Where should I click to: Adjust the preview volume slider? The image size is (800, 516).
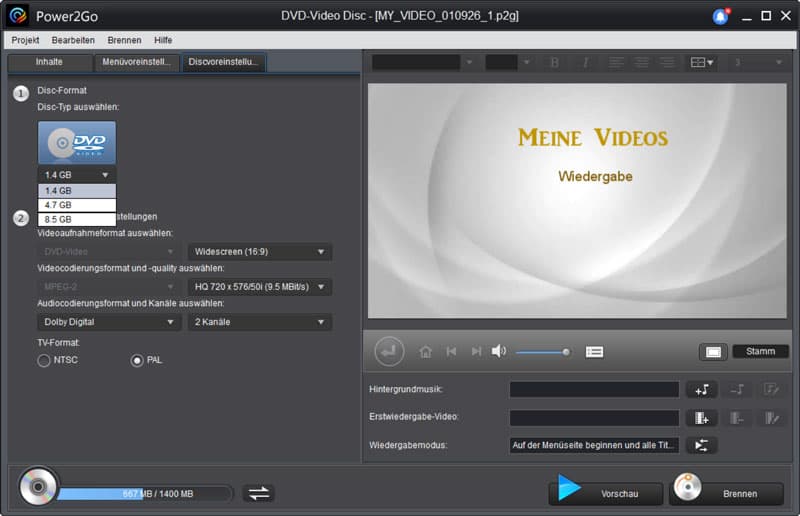click(543, 352)
